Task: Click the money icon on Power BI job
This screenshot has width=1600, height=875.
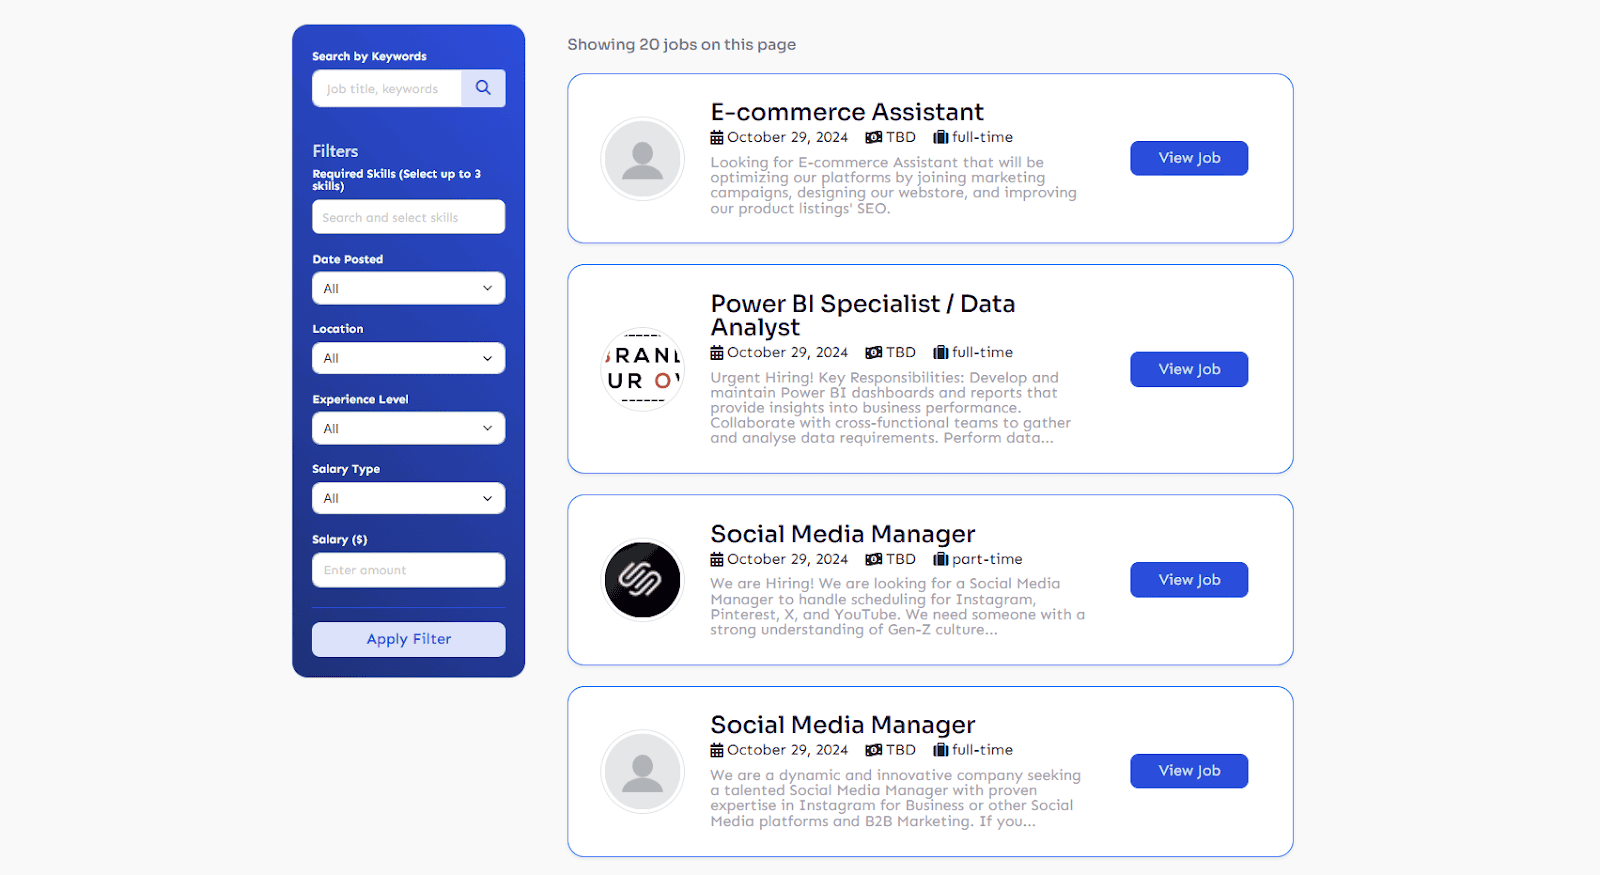Action: click(x=873, y=353)
